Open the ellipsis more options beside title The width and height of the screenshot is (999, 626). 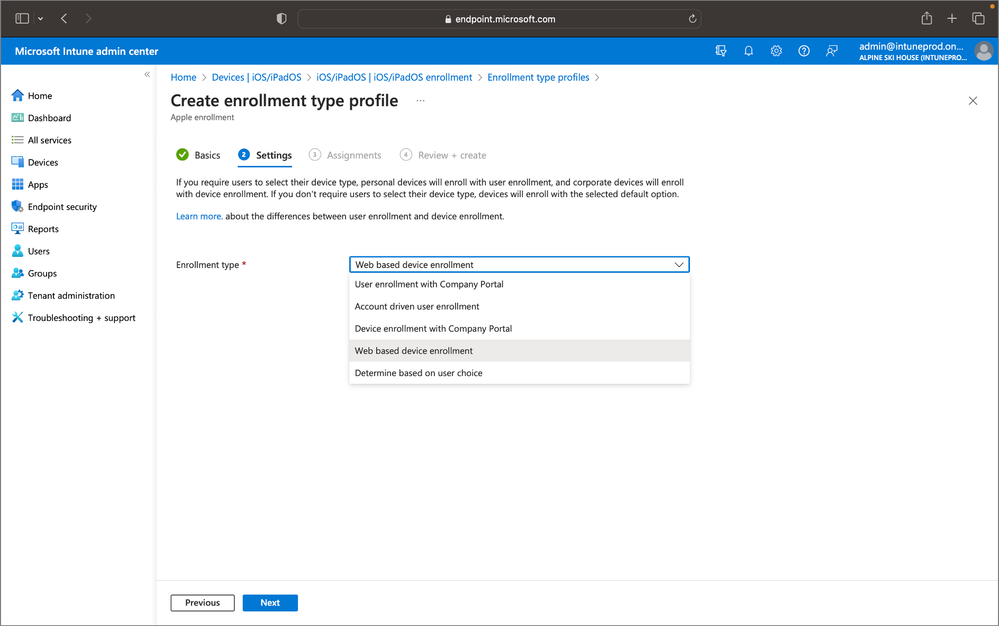point(420,101)
